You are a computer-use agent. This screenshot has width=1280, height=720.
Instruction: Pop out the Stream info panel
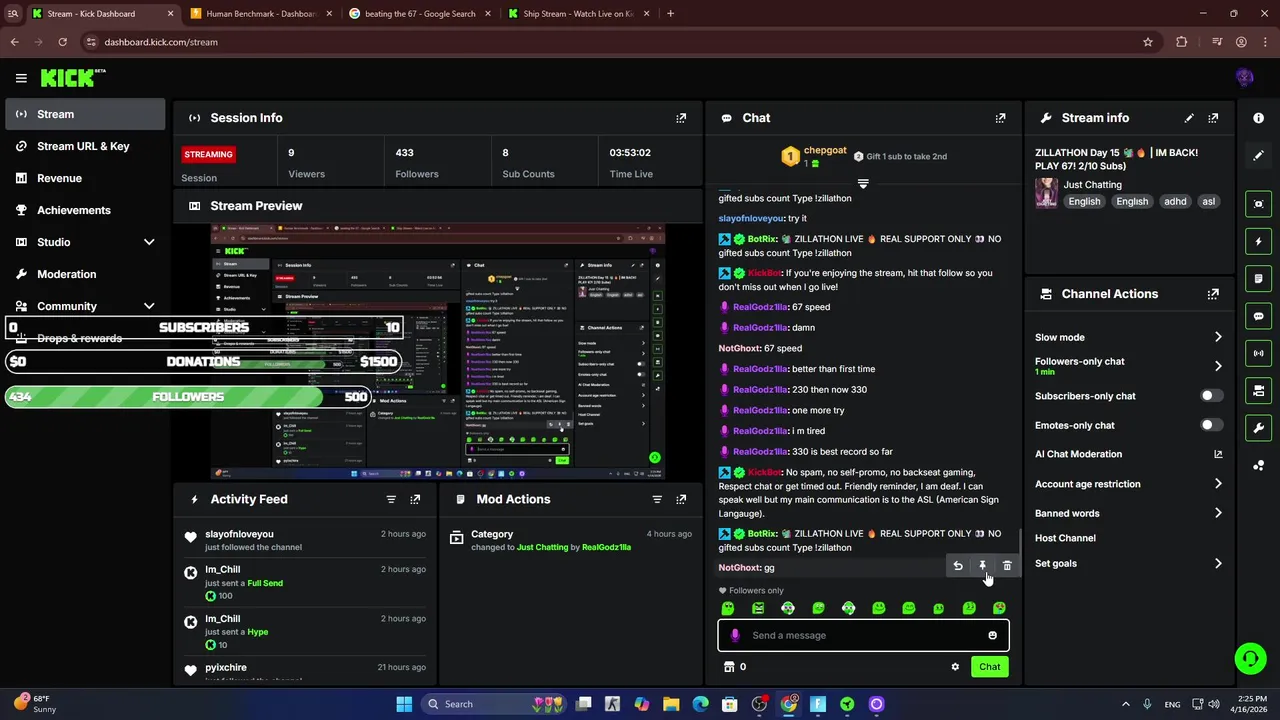pos(1213,118)
